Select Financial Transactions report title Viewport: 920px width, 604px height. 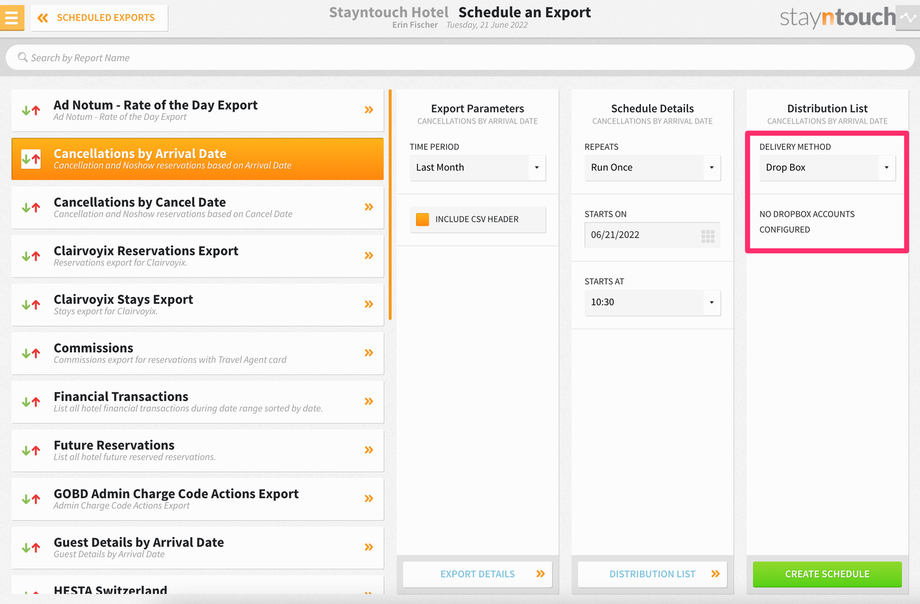coord(121,397)
